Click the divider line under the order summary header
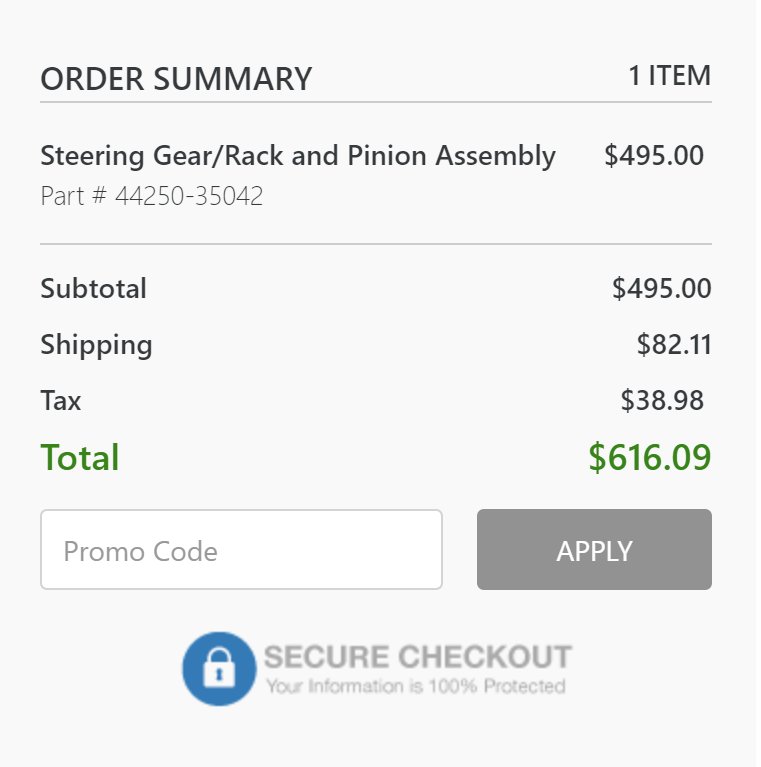Viewport: 761px width, 767px height. coord(376,102)
